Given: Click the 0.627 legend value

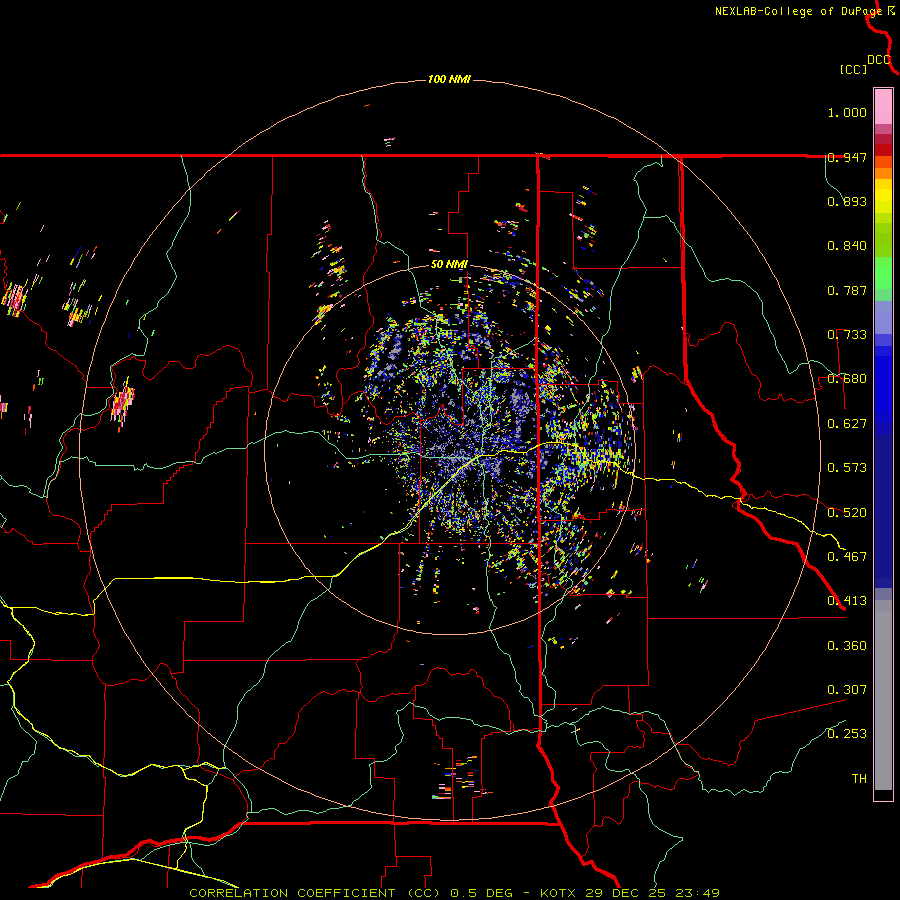Looking at the screenshot, I should (847, 424).
